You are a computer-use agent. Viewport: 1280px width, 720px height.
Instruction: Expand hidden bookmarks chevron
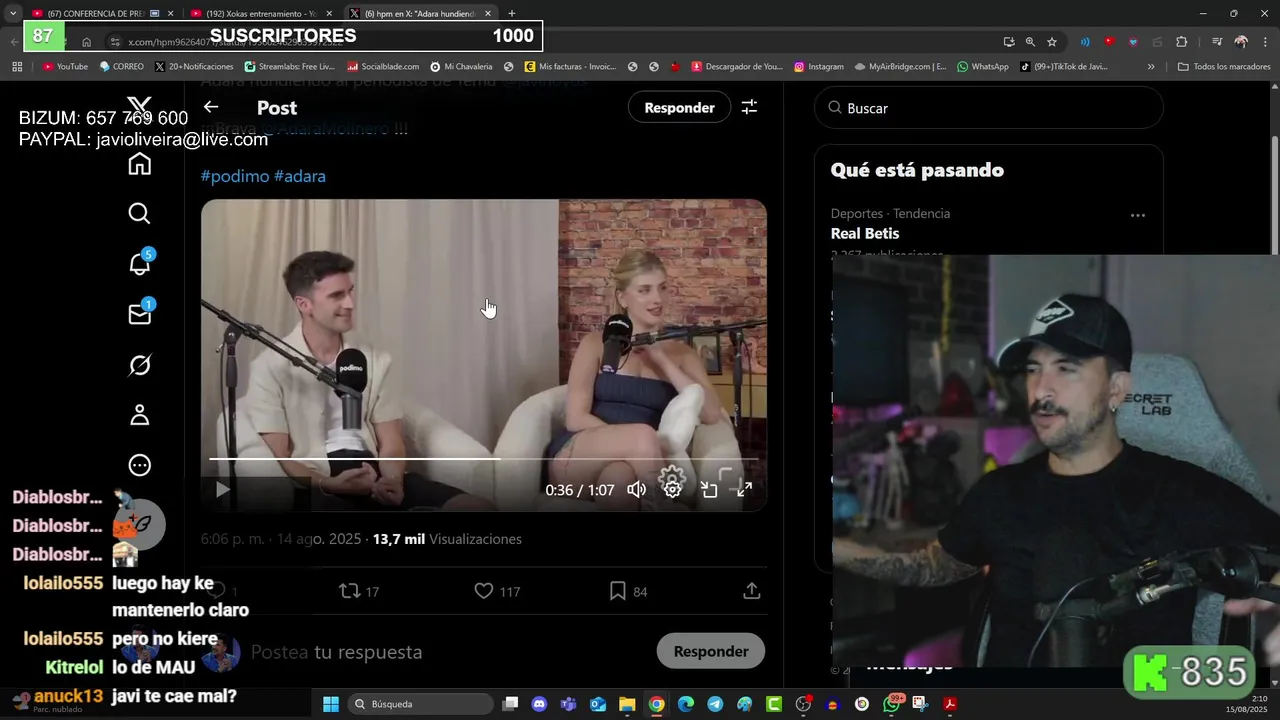1151,66
